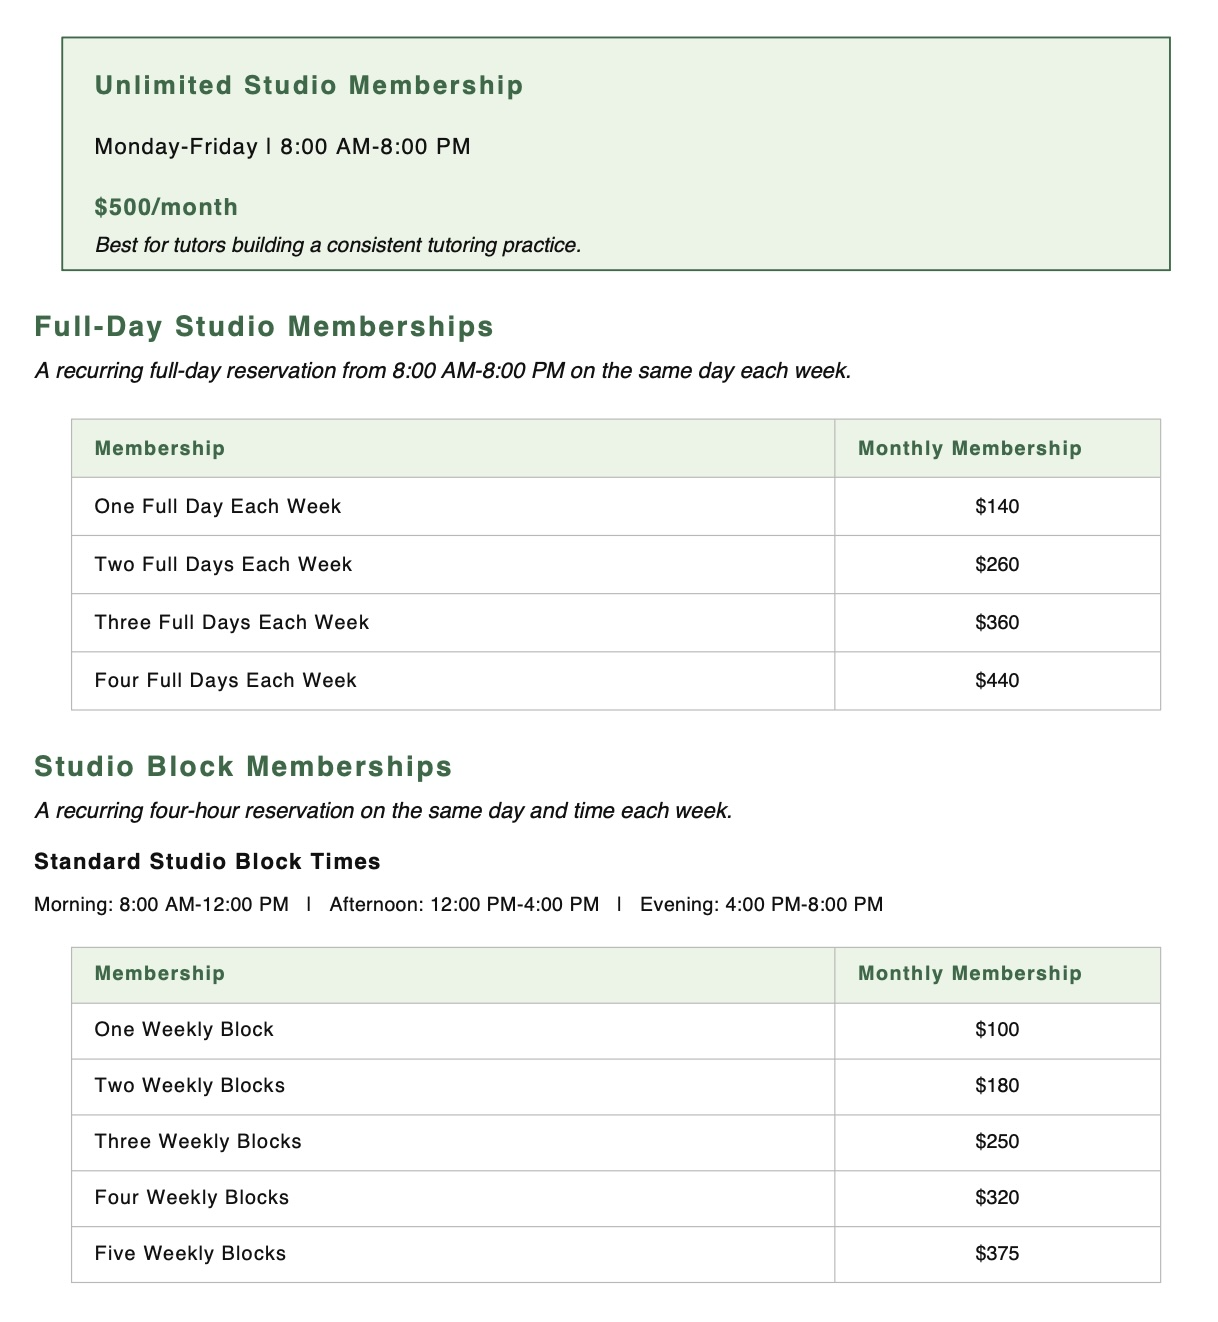Select the $500/month price text
This screenshot has height=1322, width=1218.
[166, 207]
